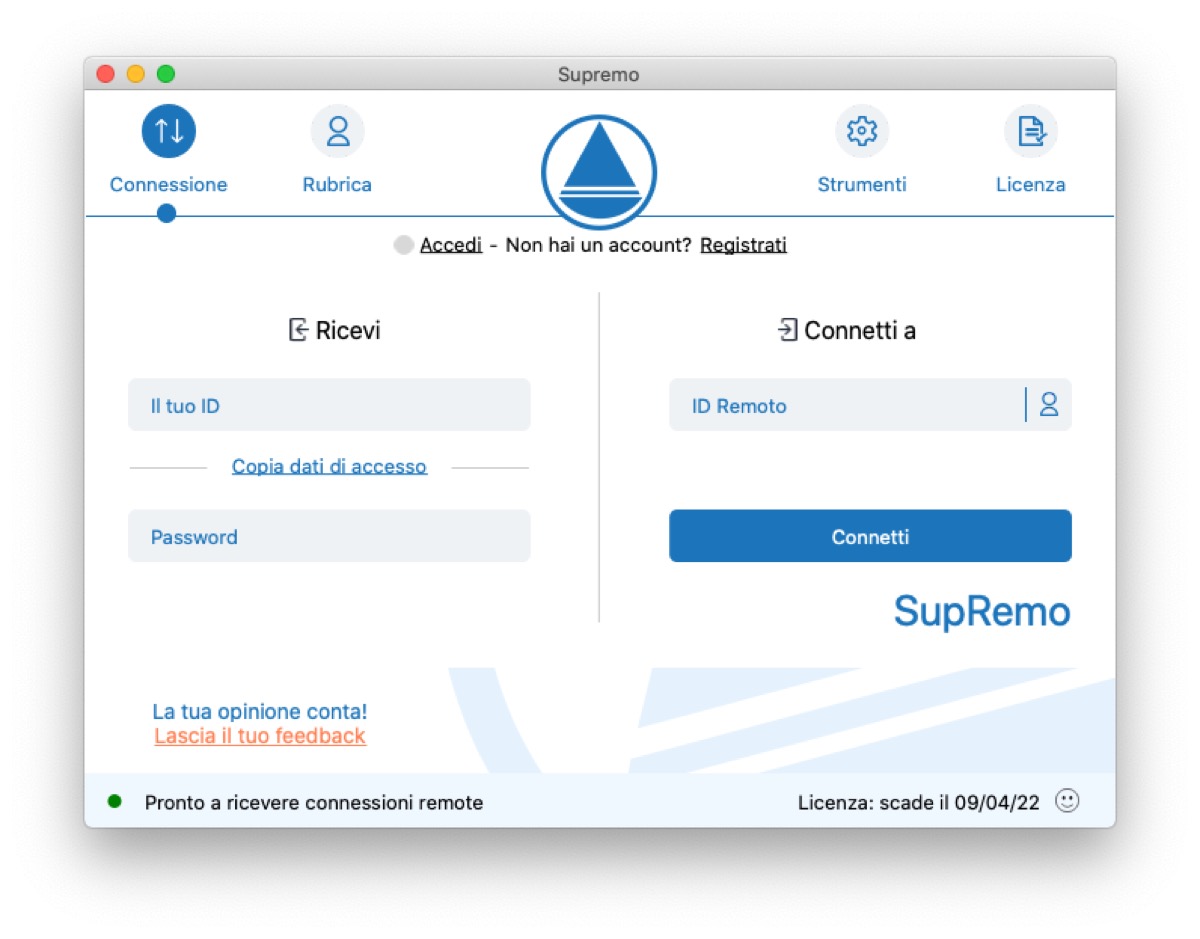Click the Connetti a heading text
Image resolution: width=1200 pixels, height=939 pixels.
click(x=860, y=330)
